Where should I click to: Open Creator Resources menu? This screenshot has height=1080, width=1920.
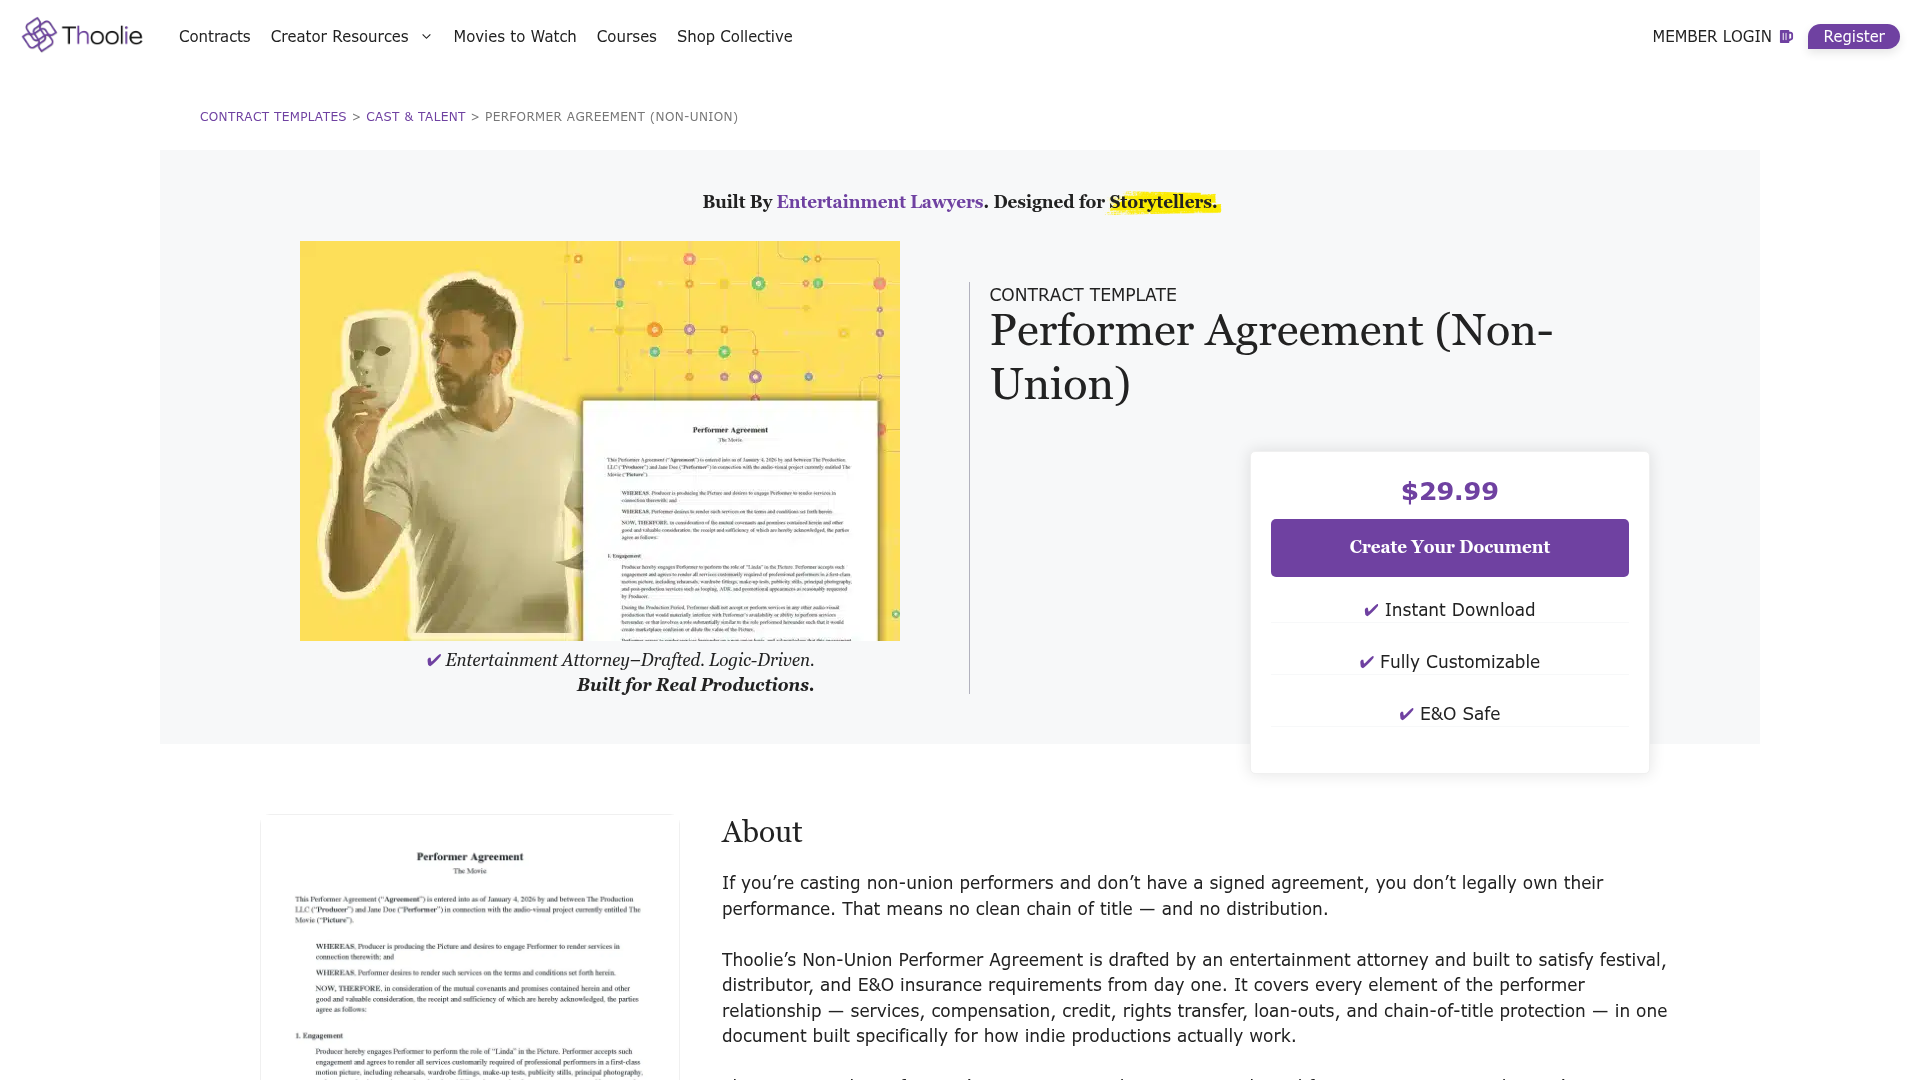tap(339, 37)
